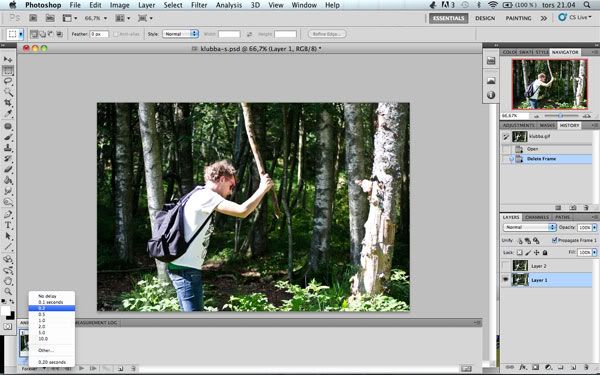Select the Path Selection tool

coord(8,236)
